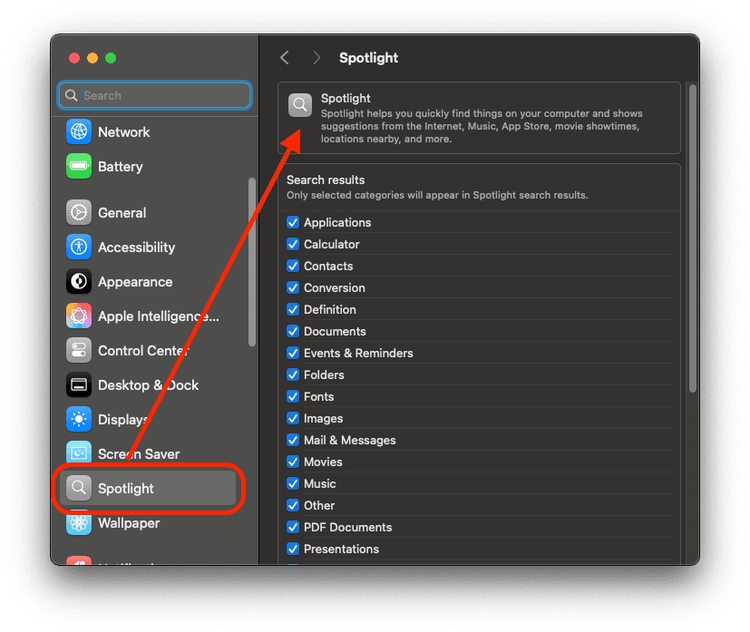The height and width of the screenshot is (632, 750).
Task: Open Screen Saver settings in sidebar
Action: [x=138, y=454]
